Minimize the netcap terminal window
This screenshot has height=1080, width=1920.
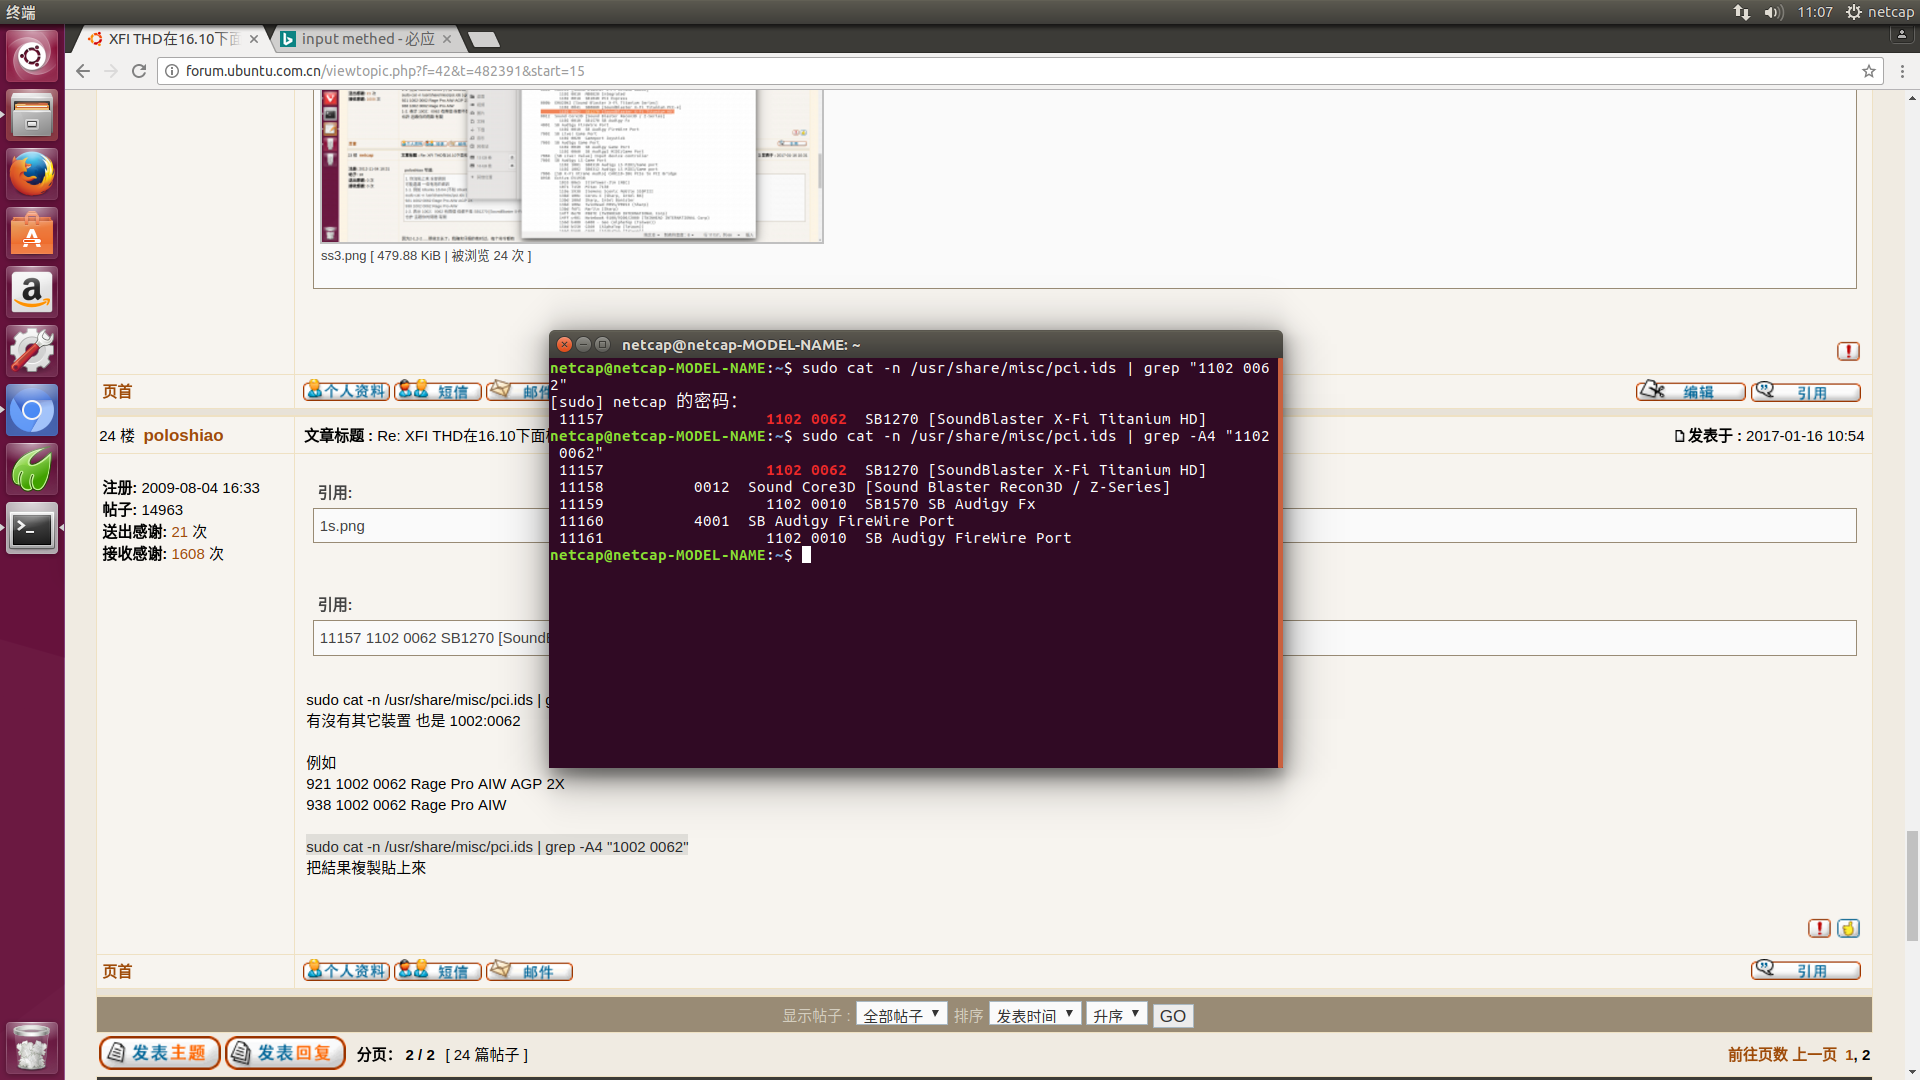583,344
